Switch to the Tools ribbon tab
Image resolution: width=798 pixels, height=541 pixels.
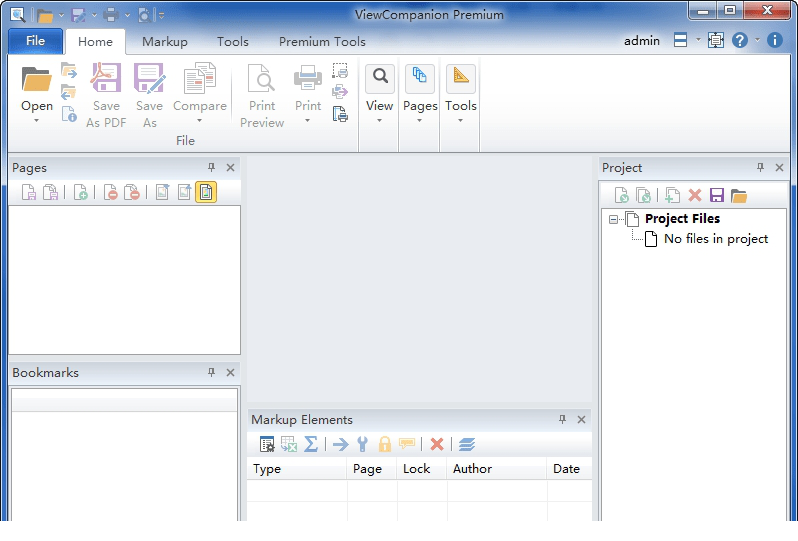pyautogui.click(x=233, y=41)
